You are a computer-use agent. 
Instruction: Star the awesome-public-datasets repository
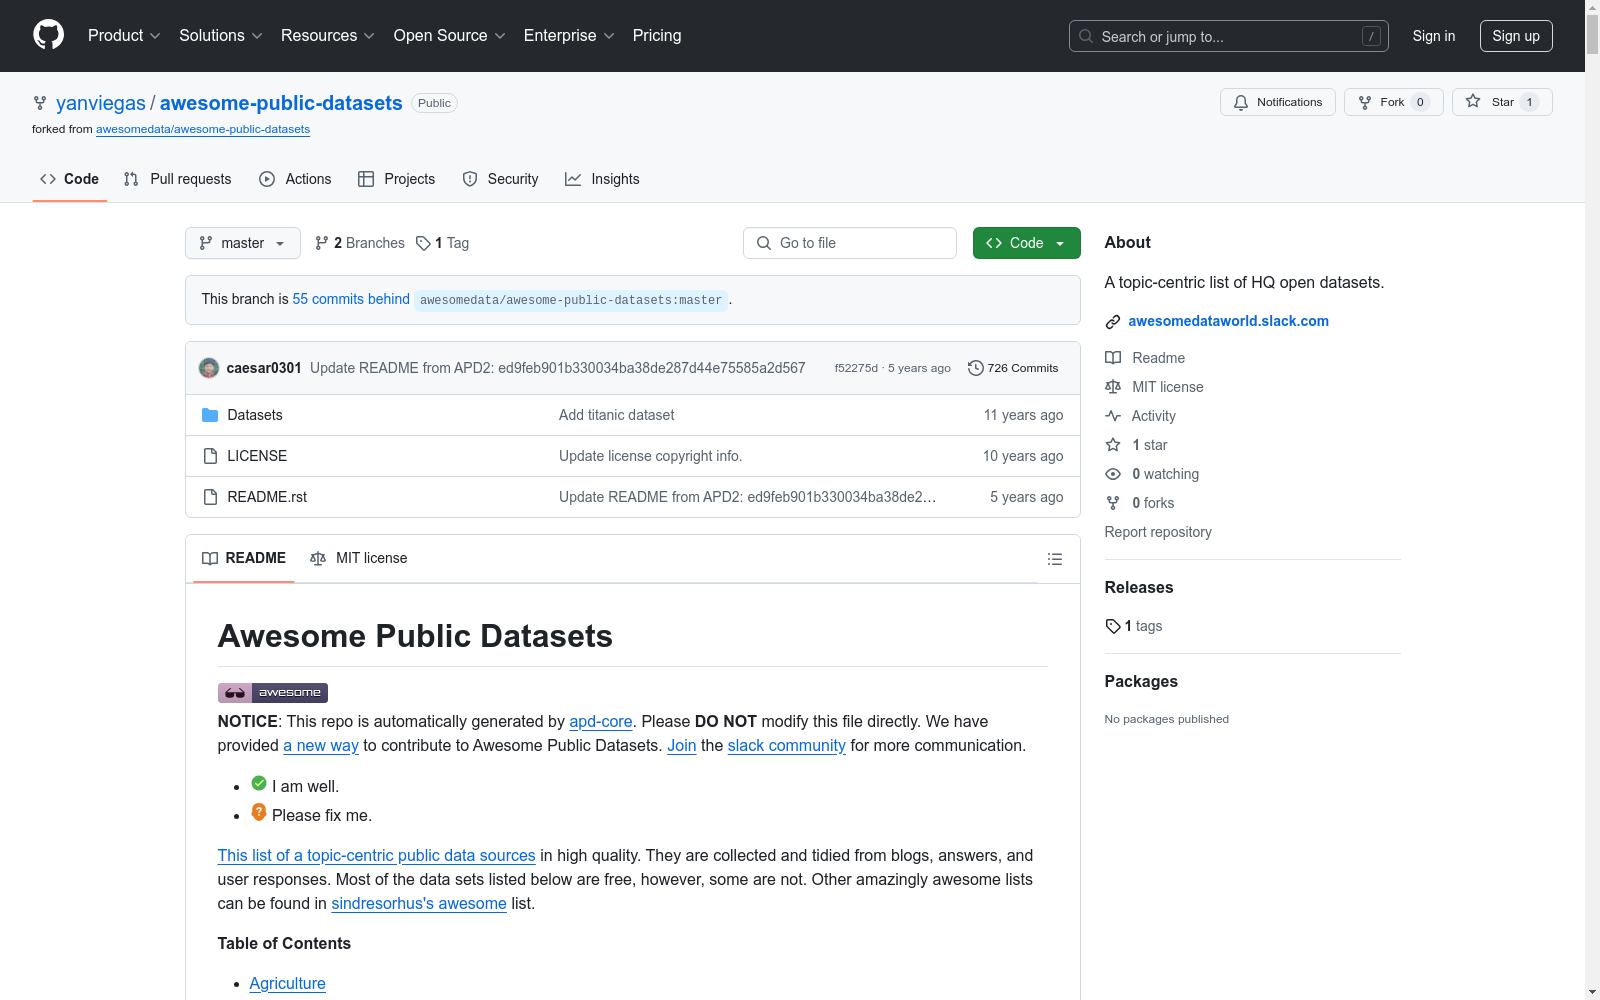click(x=1502, y=102)
